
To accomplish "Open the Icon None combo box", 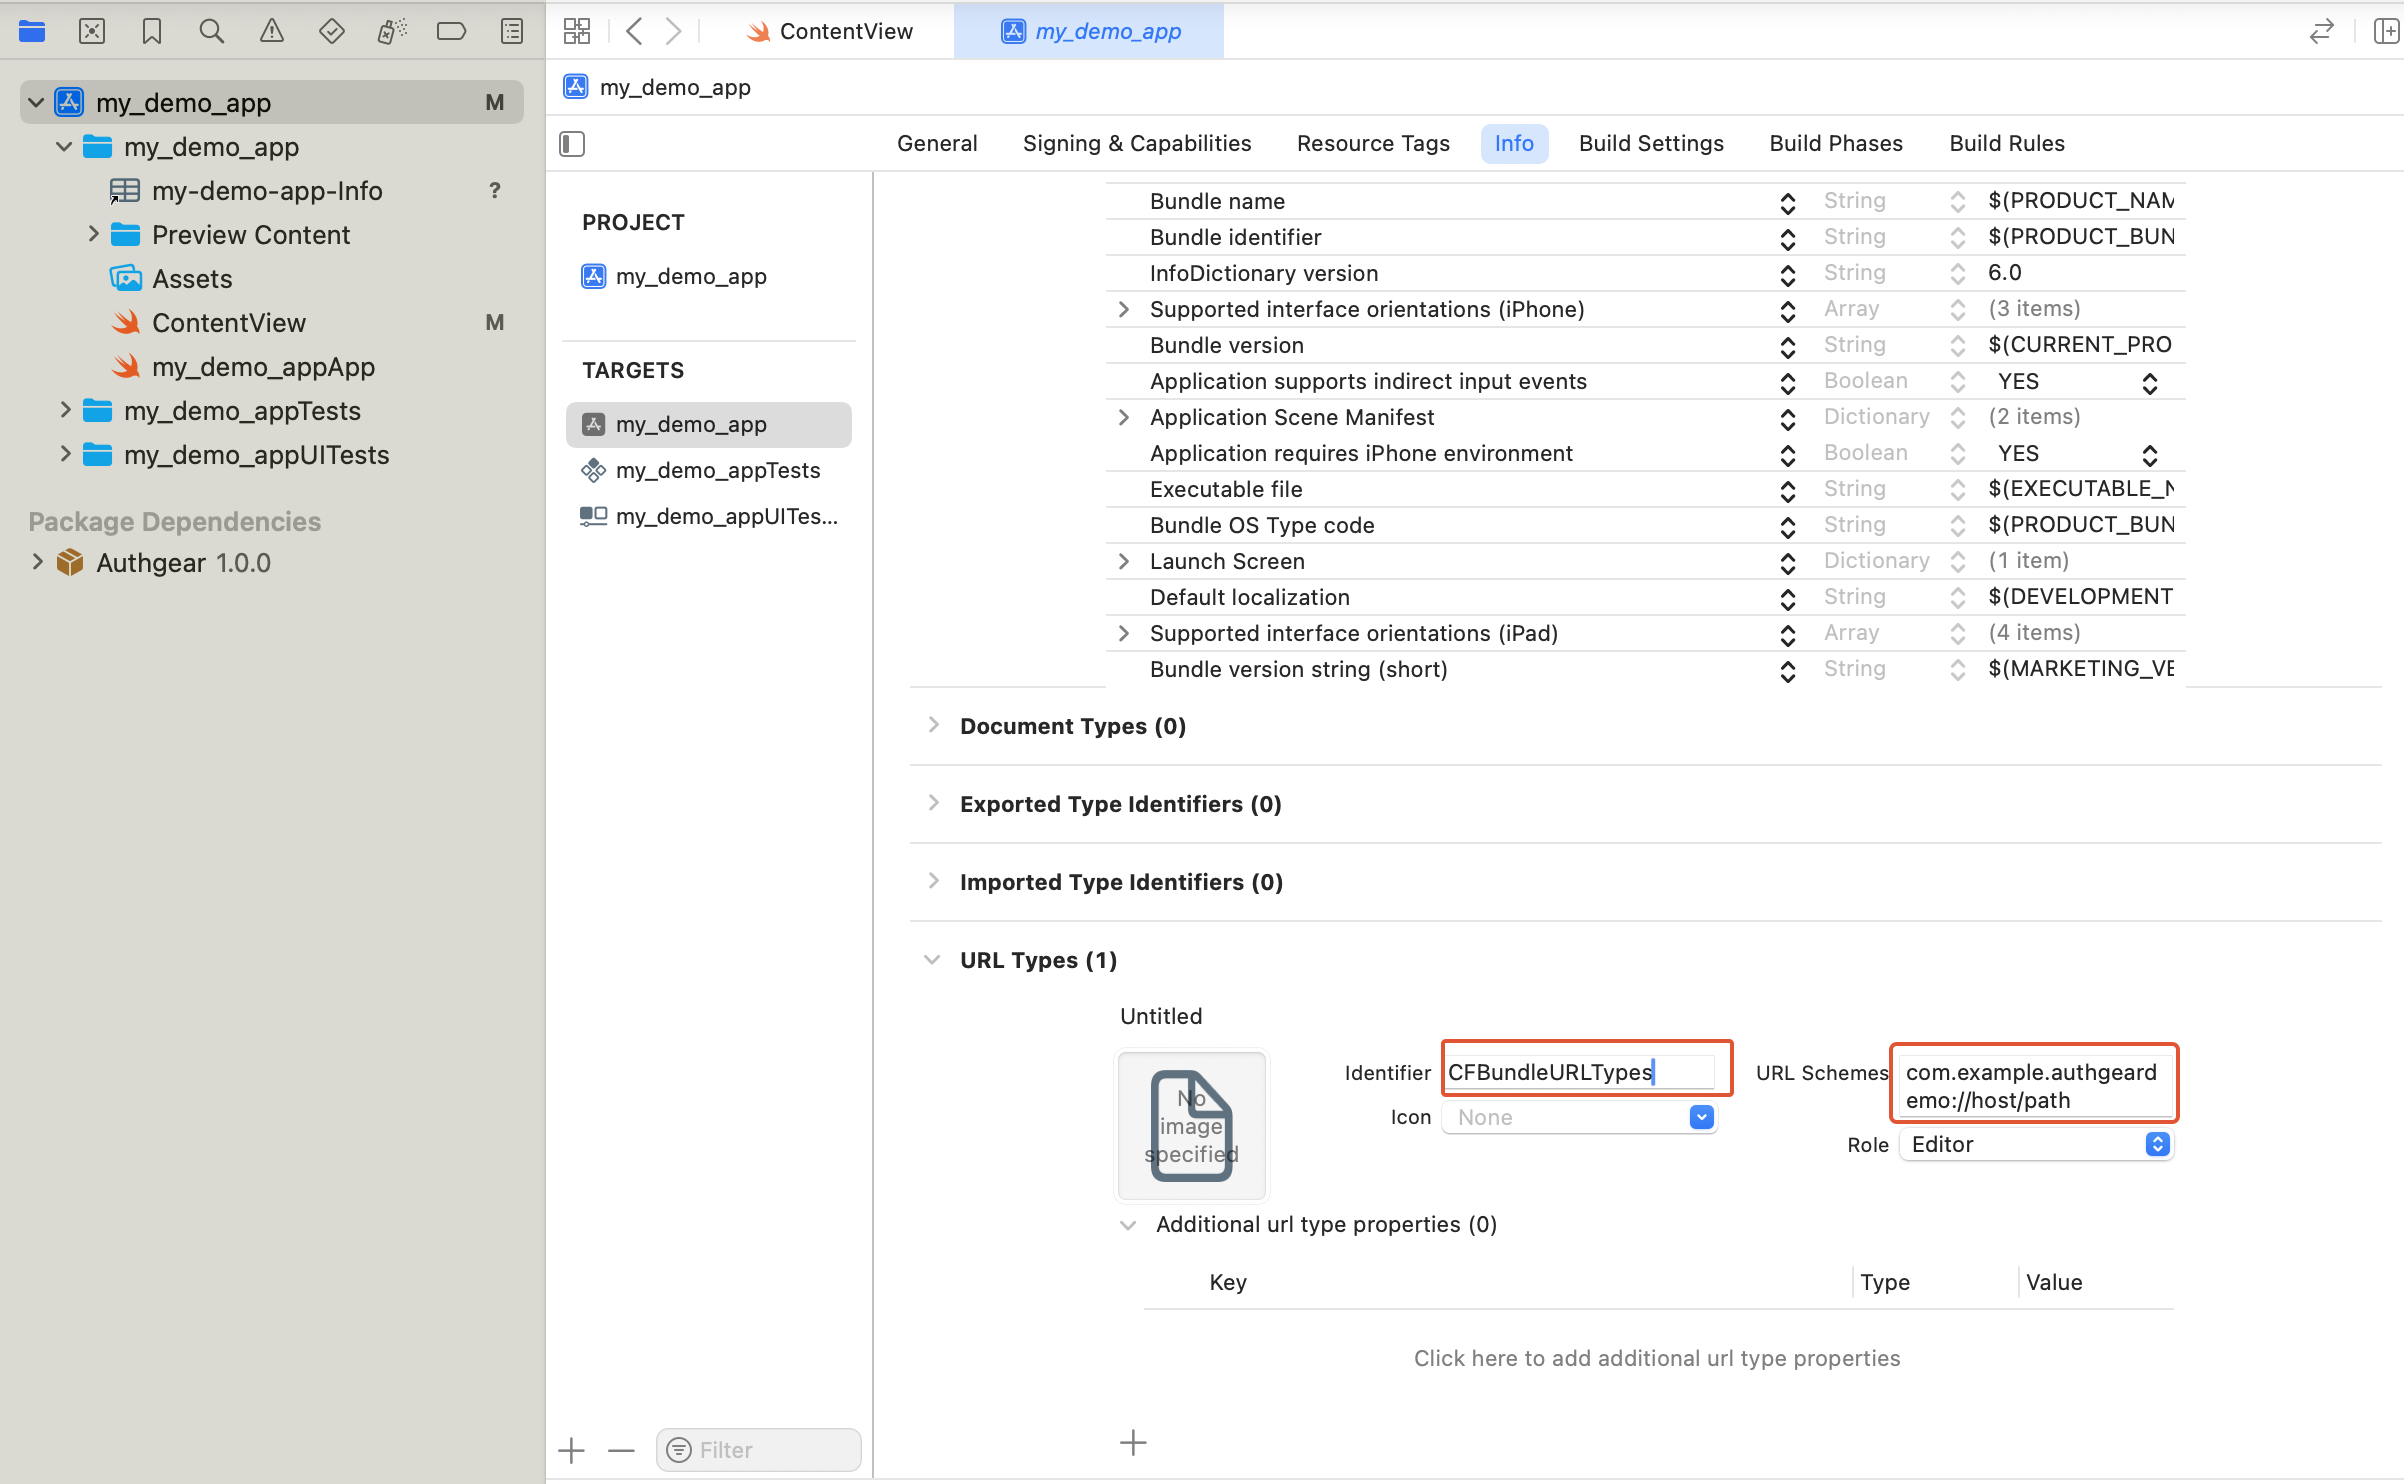I will (1700, 1118).
